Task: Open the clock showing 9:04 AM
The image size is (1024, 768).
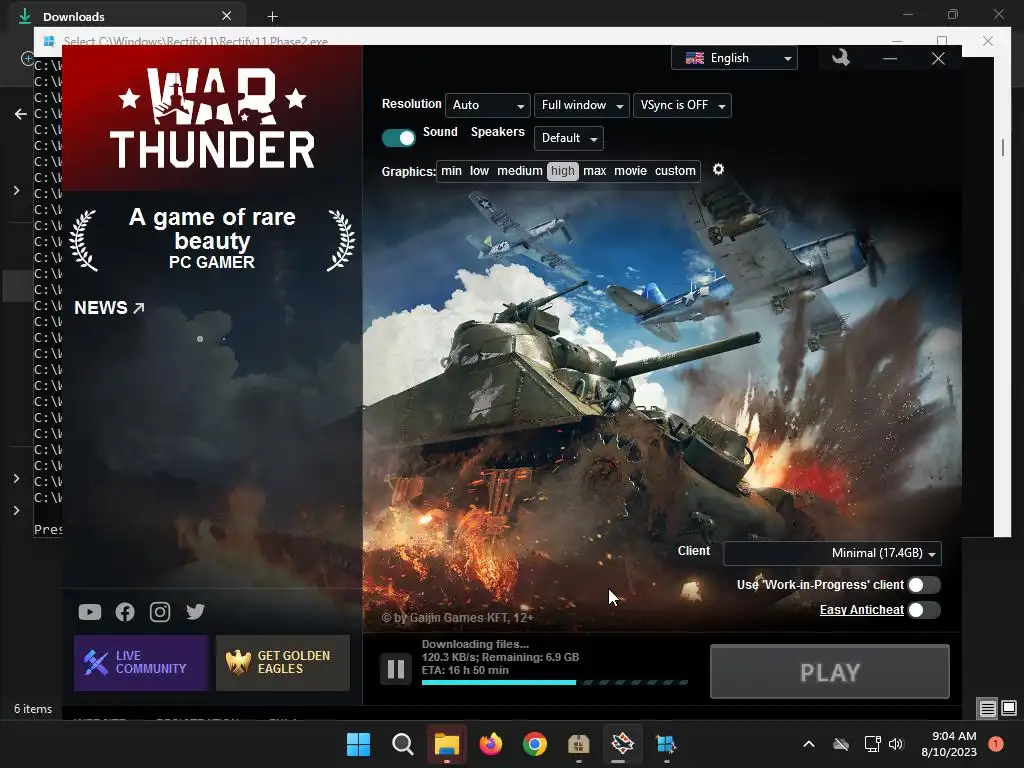Action: (x=949, y=744)
